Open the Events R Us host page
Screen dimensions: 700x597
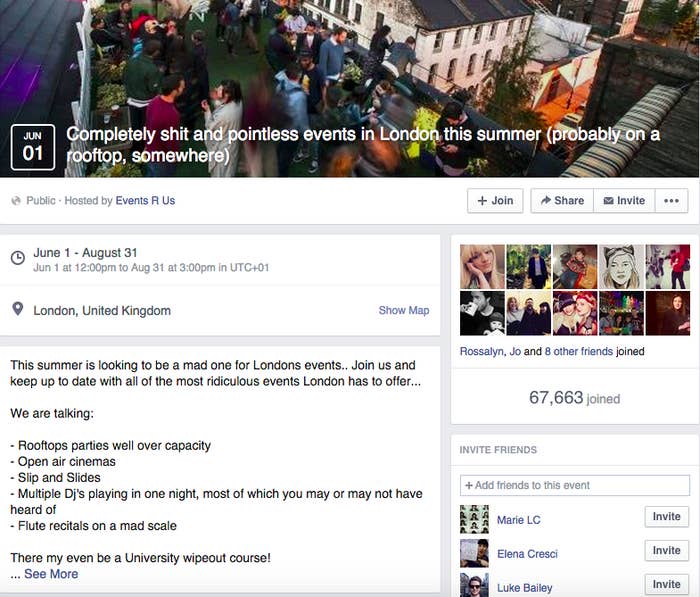[145, 200]
